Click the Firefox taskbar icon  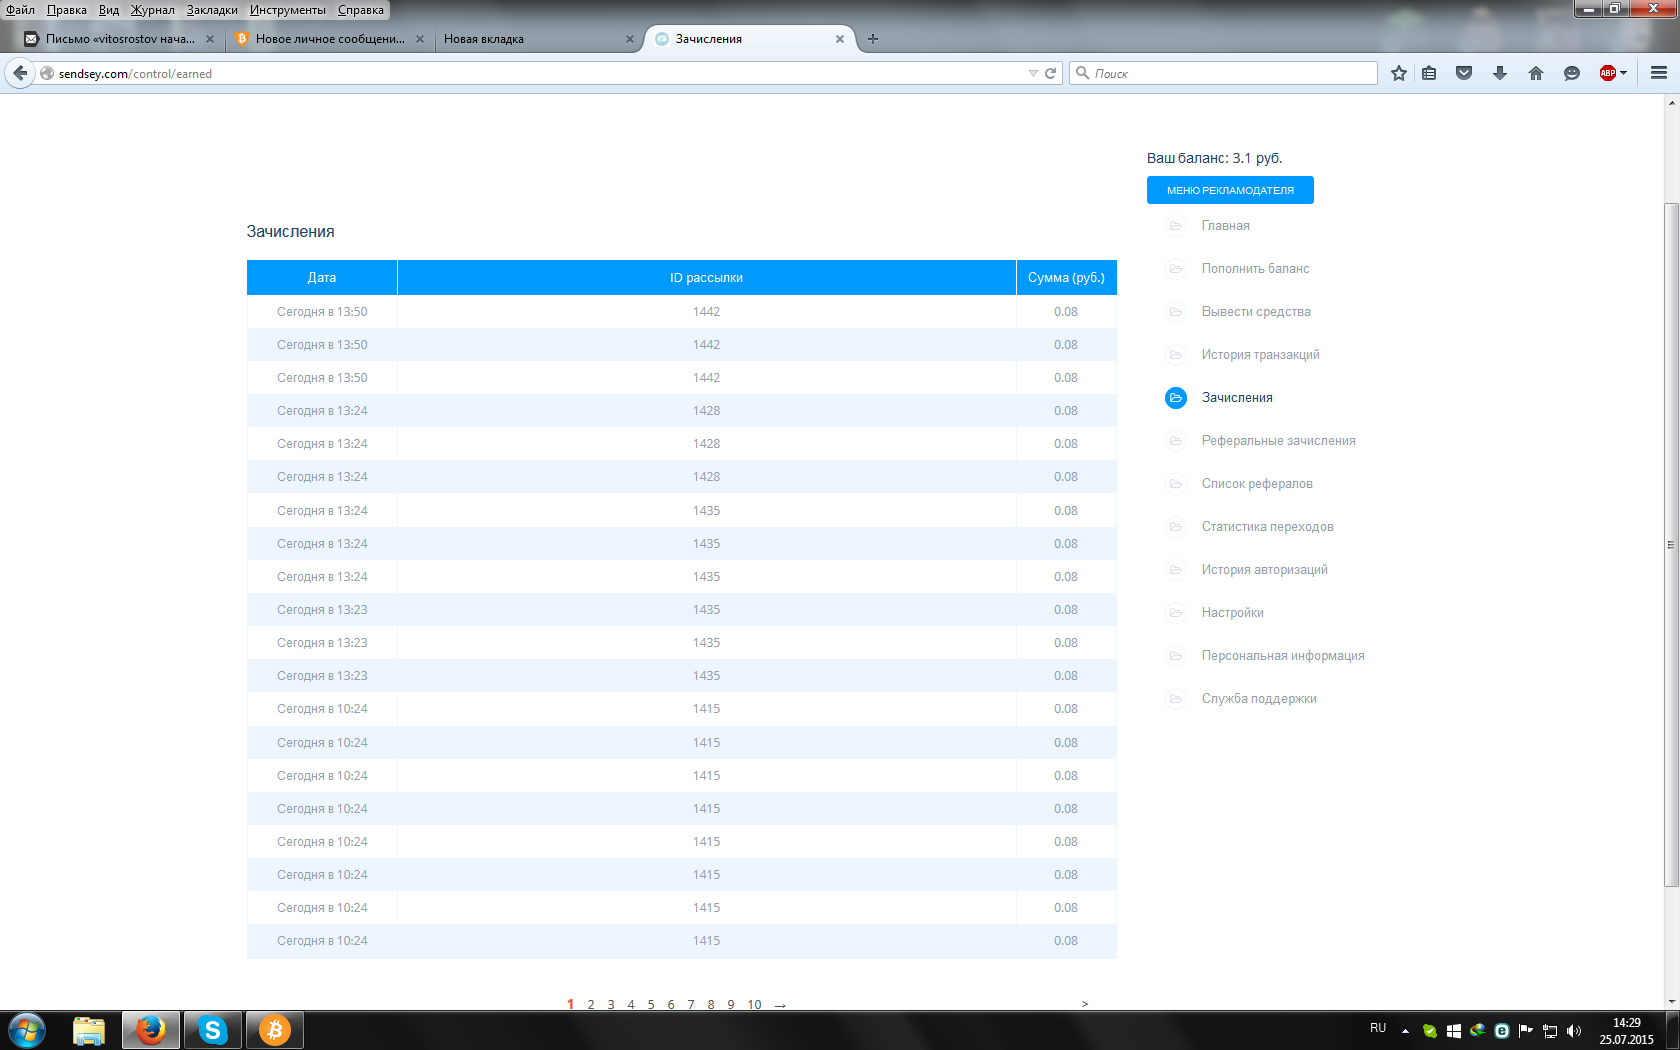coord(151,1030)
